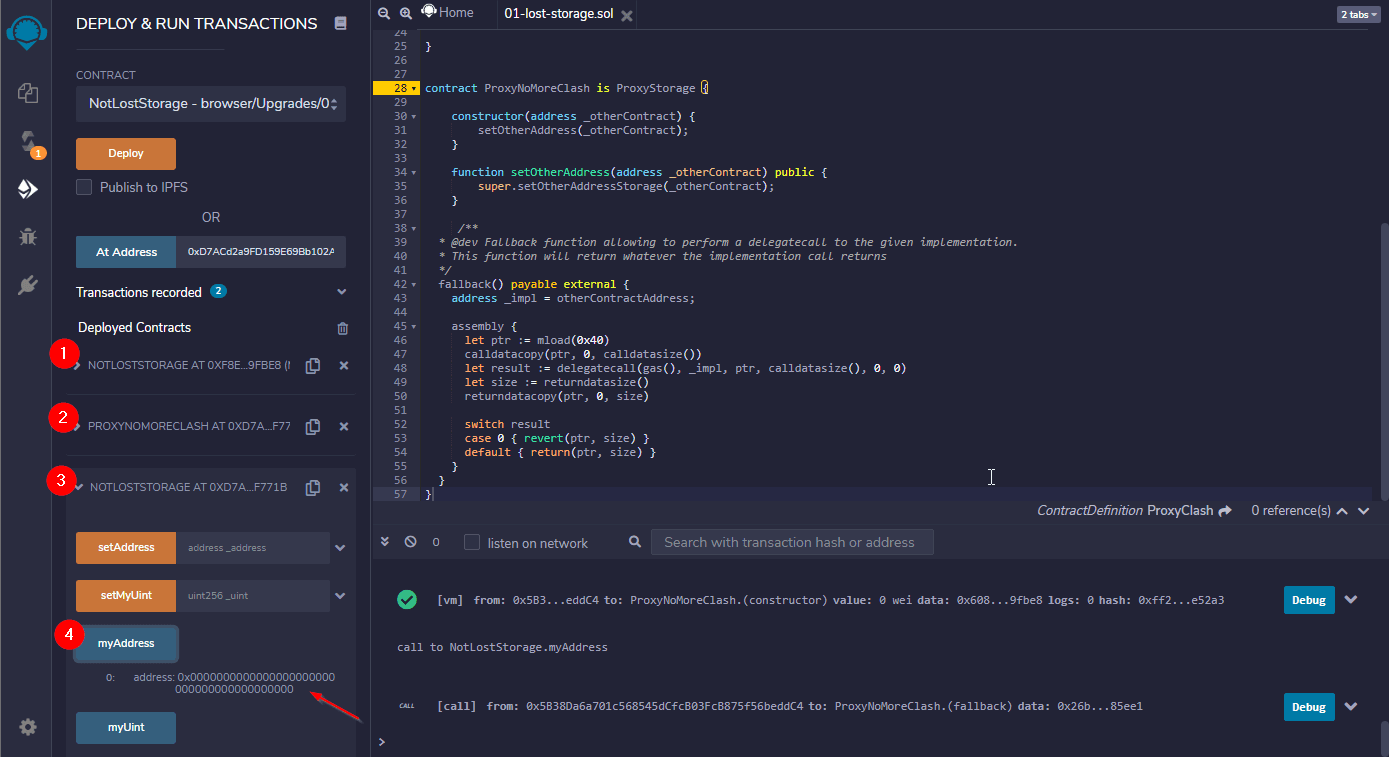Copy address of NOTLOSTSTORAGE AT 0XF8E
The height and width of the screenshot is (757, 1389).
[313, 366]
